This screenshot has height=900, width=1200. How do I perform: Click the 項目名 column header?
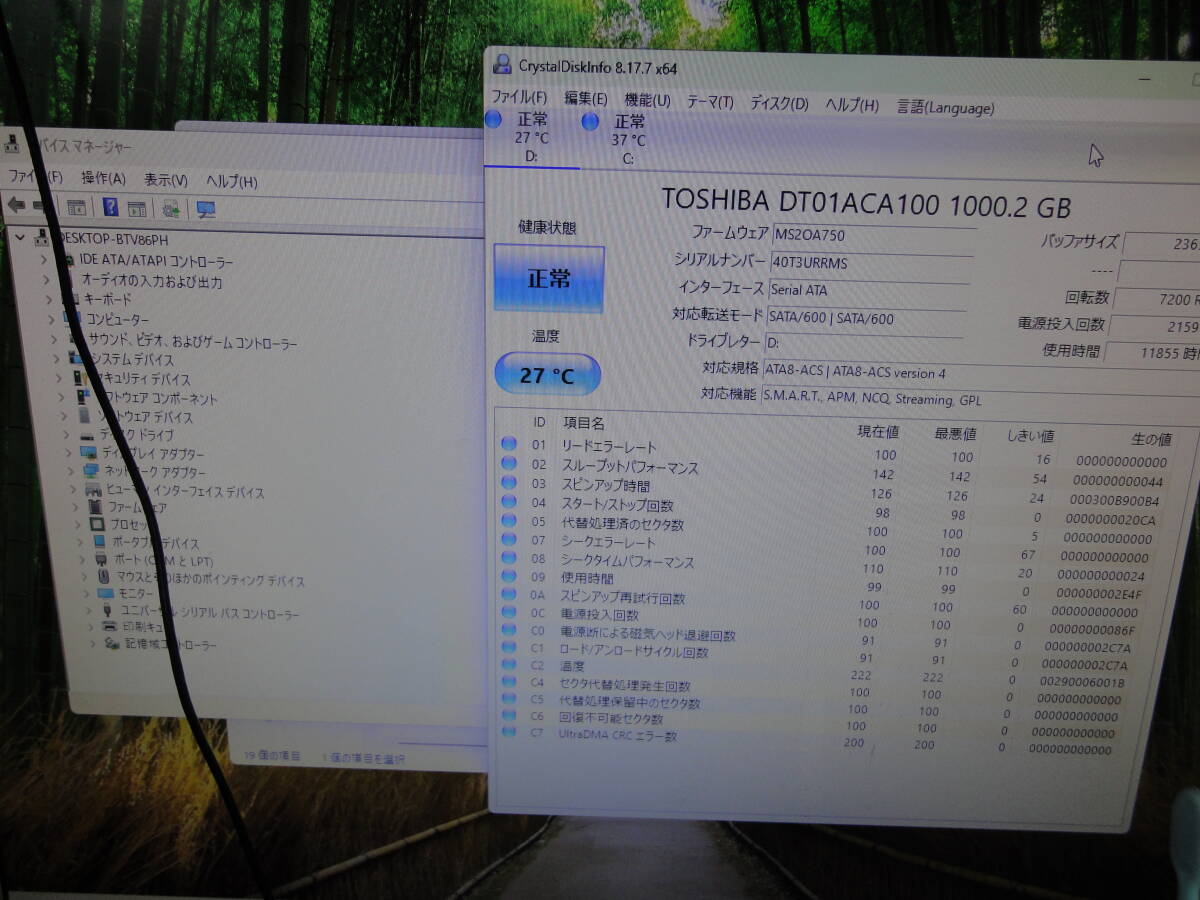click(583, 423)
